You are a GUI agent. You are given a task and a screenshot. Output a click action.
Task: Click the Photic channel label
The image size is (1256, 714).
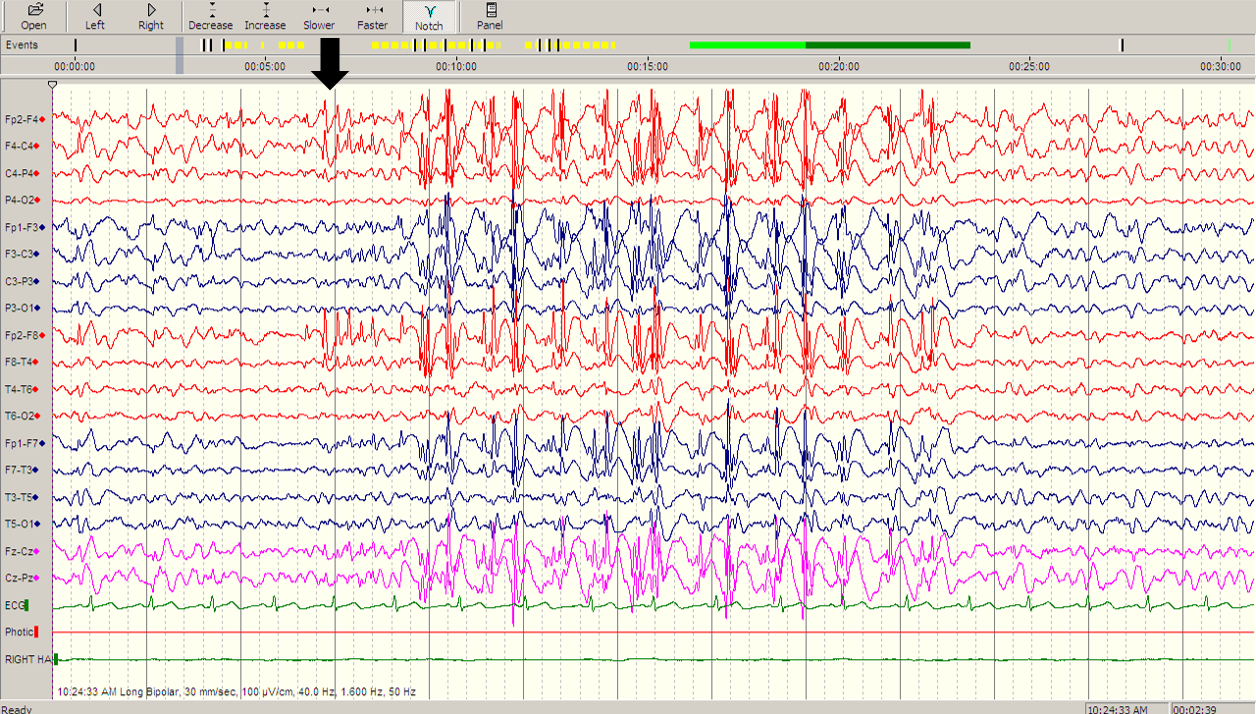pyautogui.click(x=18, y=632)
